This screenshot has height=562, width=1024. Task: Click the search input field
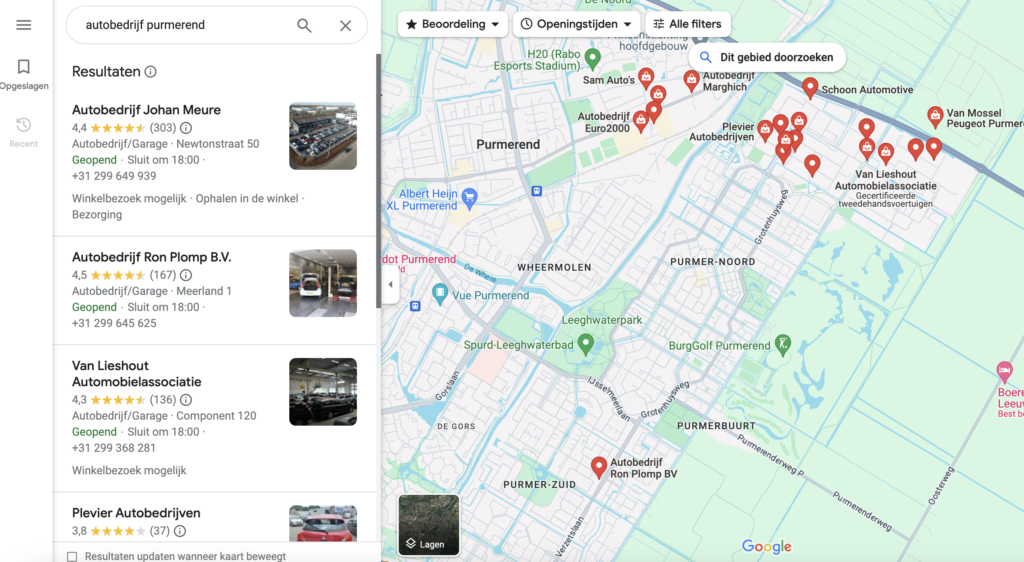point(185,25)
